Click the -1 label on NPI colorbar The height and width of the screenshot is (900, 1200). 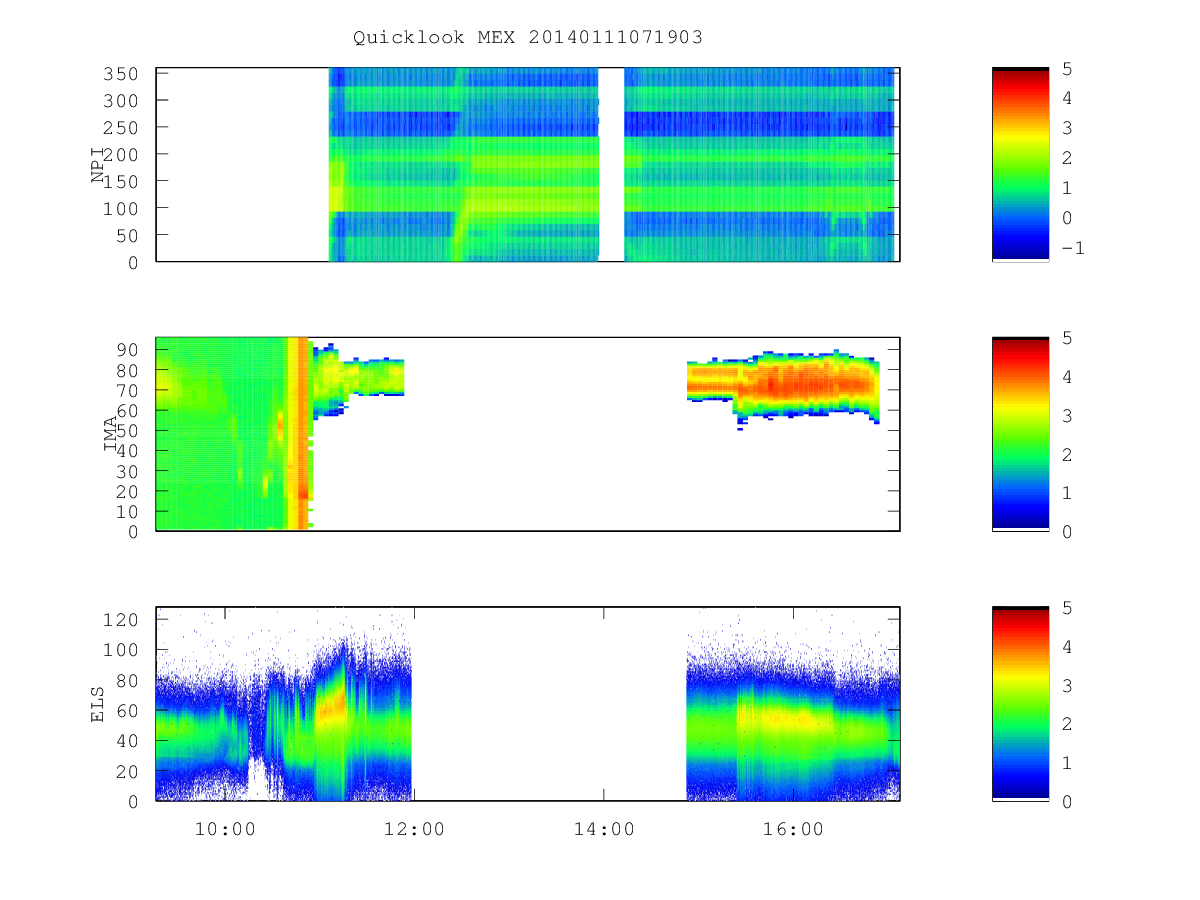tap(1072, 248)
